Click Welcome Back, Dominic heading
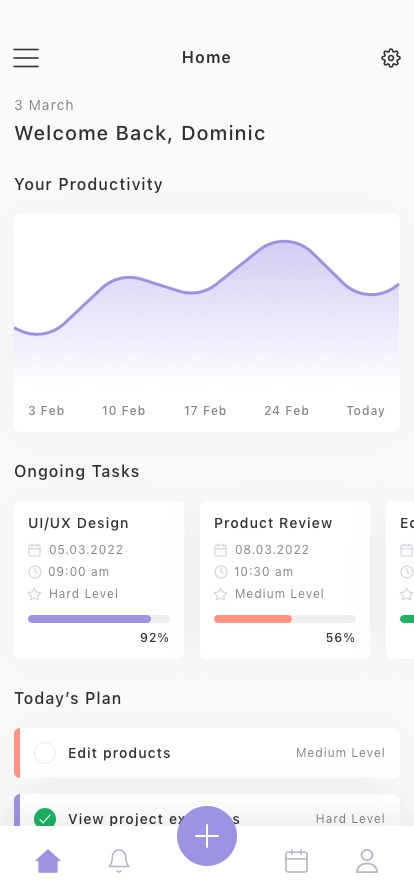 (140, 133)
